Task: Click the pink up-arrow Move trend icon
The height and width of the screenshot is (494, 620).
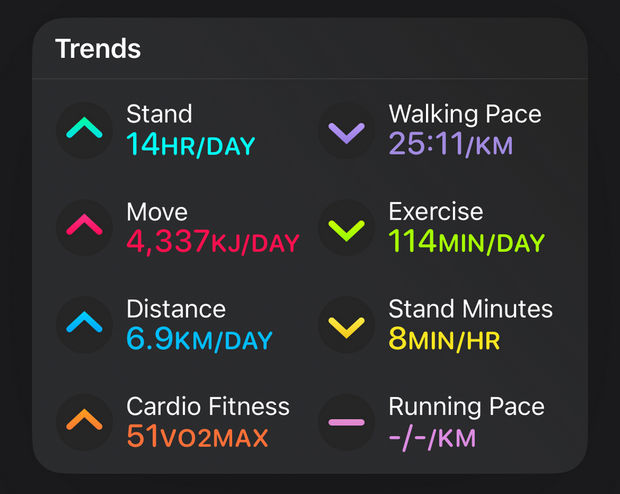Action: point(86,226)
